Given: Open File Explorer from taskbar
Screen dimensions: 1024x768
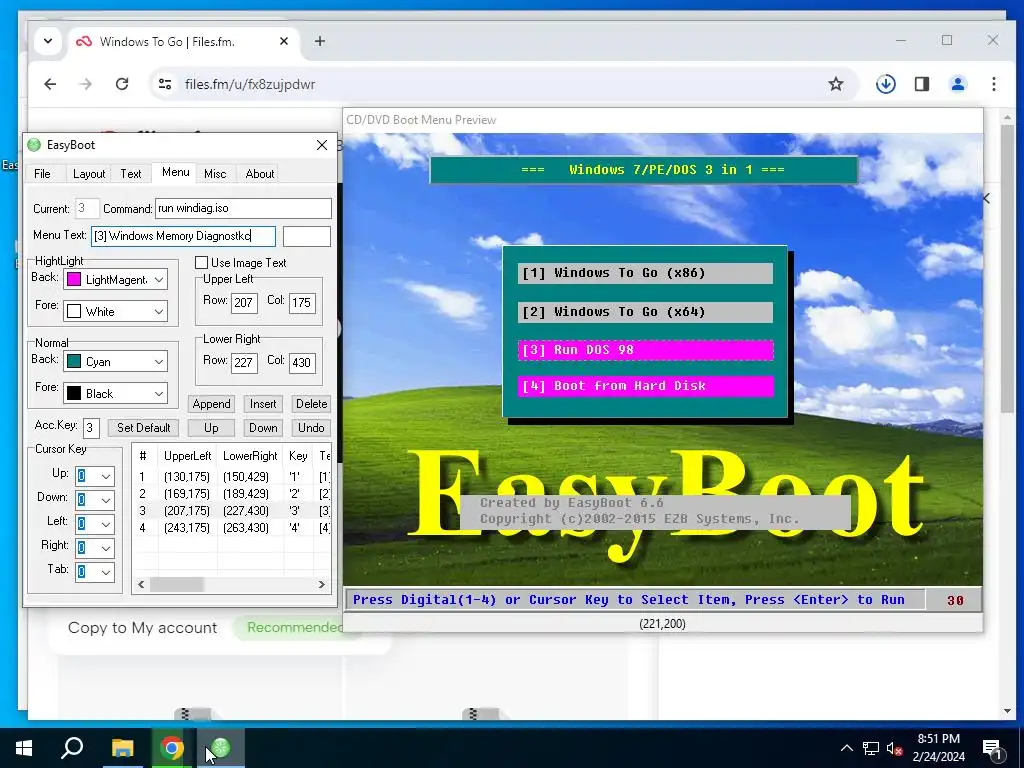Looking at the screenshot, I should click(x=122, y=748).
